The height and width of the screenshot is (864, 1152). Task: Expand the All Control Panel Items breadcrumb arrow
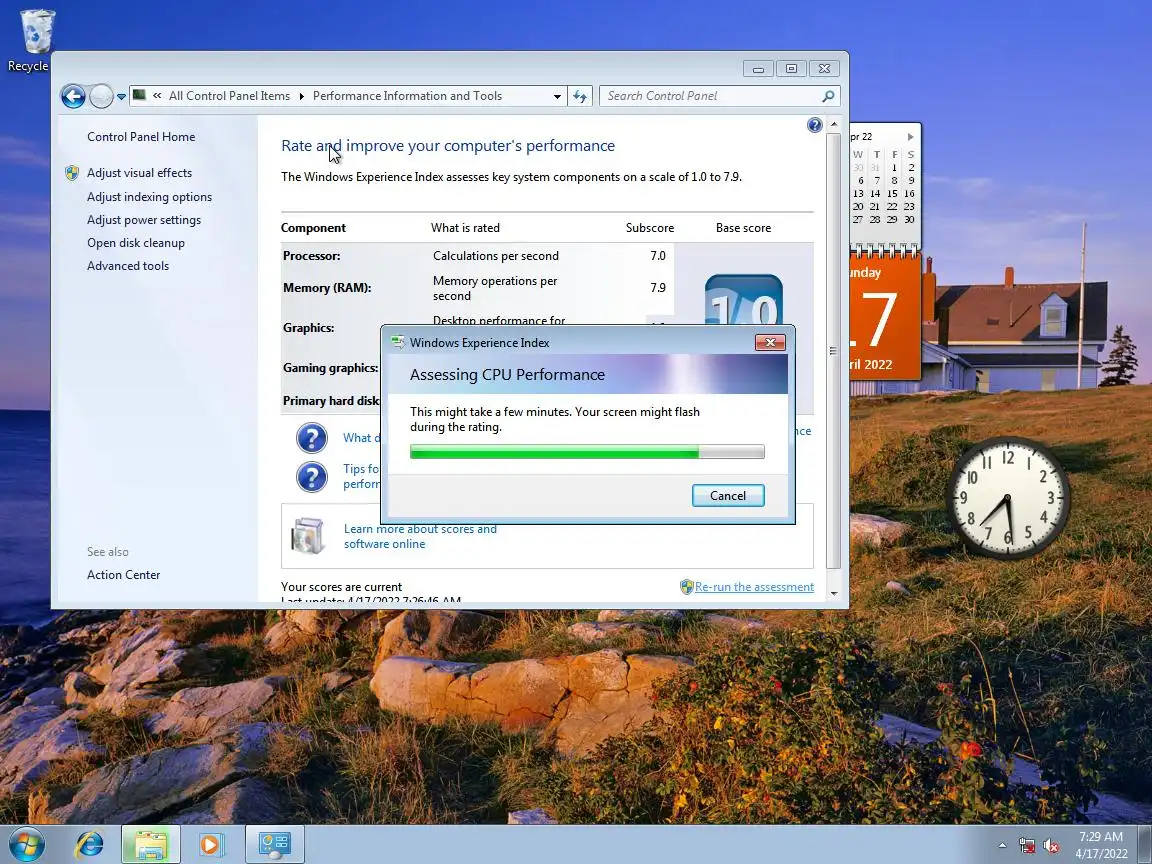pos(301,96)
